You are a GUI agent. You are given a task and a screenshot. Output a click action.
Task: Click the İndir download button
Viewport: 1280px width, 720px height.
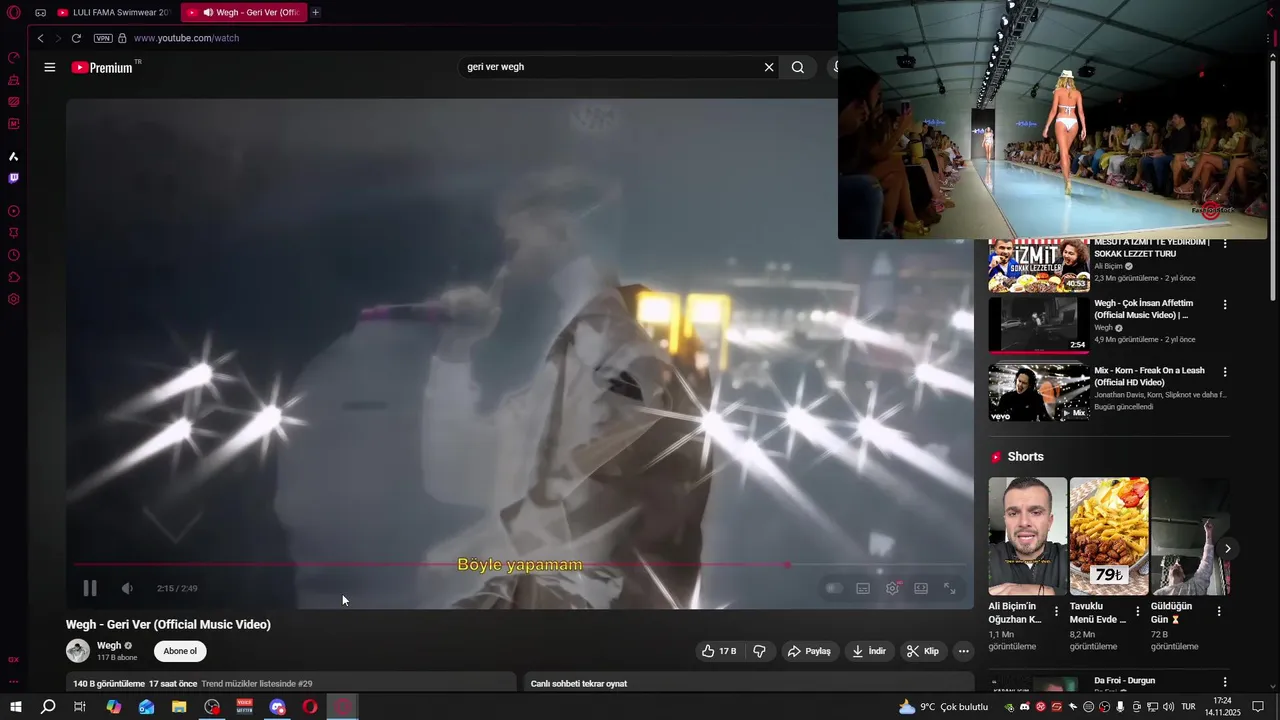869,651
